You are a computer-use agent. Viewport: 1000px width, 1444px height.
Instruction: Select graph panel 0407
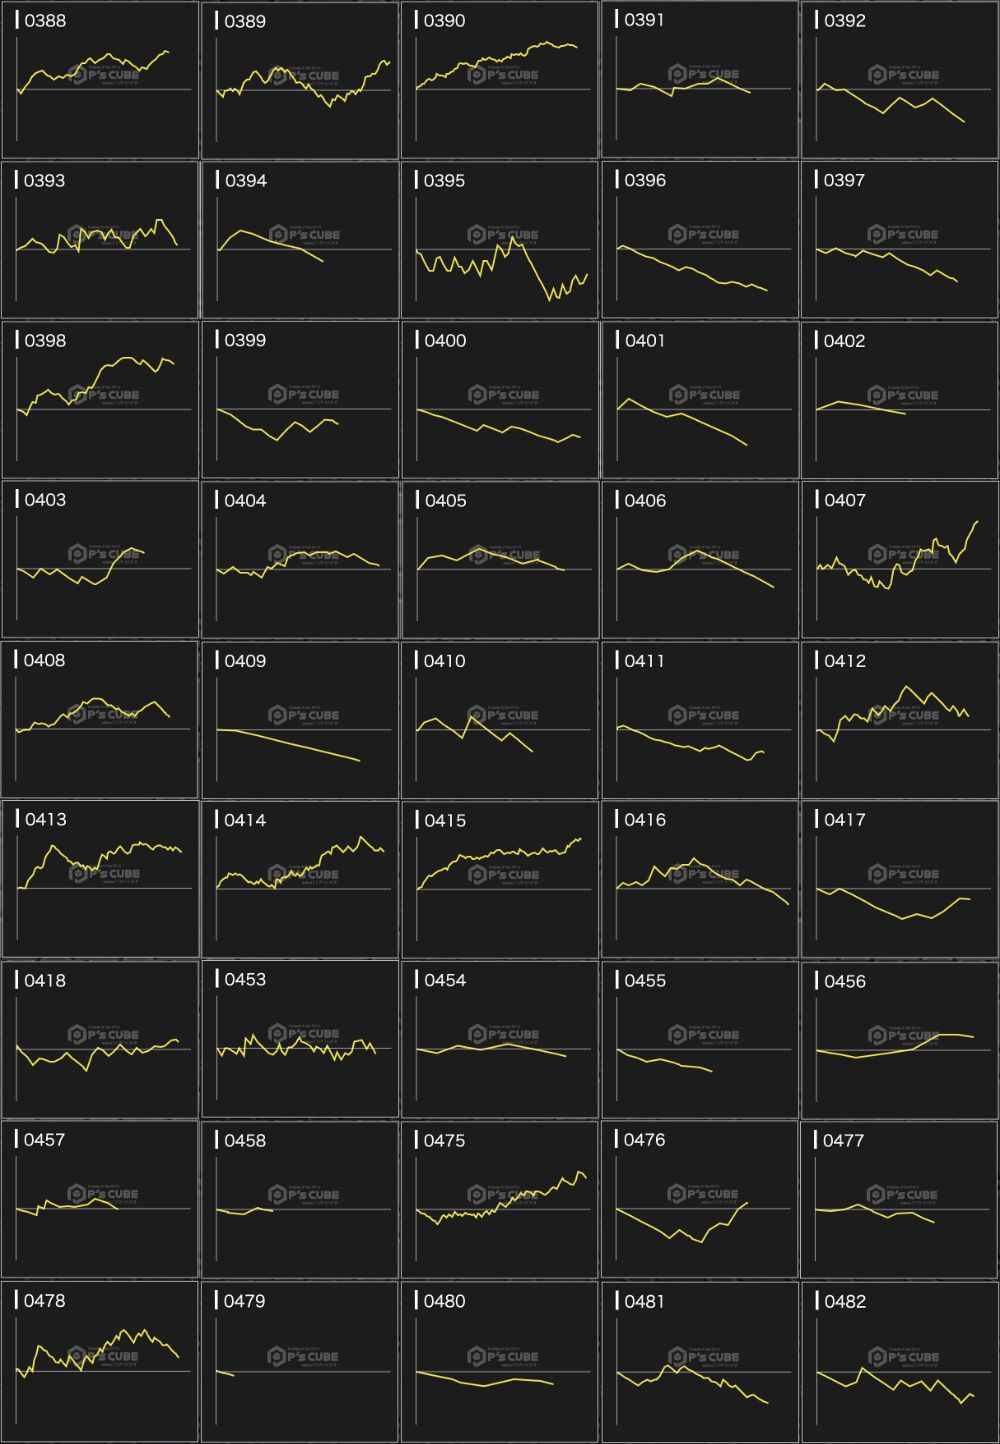click(900, 560)
